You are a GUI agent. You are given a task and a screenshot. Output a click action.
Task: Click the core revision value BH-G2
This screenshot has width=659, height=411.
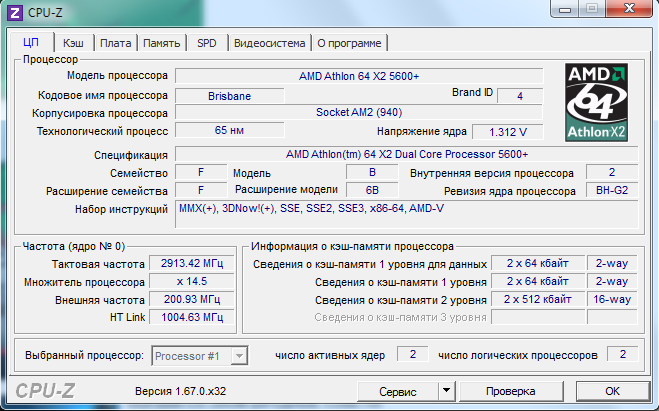click(612, 190)
